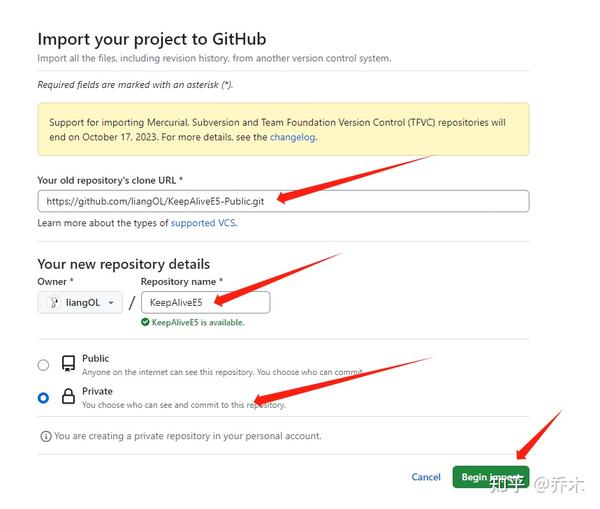Click the caret arrow on Owner selector
This screenshot has width=600, height=509.
[x=110, y=302]
